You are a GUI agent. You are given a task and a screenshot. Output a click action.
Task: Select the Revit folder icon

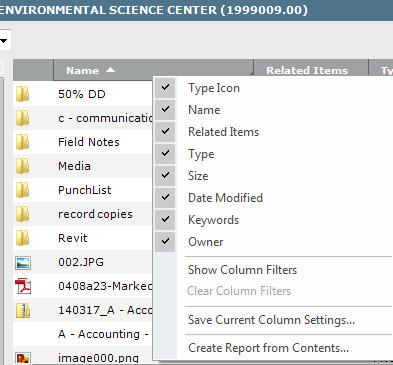pyautogui.click(x=22, y=238)
